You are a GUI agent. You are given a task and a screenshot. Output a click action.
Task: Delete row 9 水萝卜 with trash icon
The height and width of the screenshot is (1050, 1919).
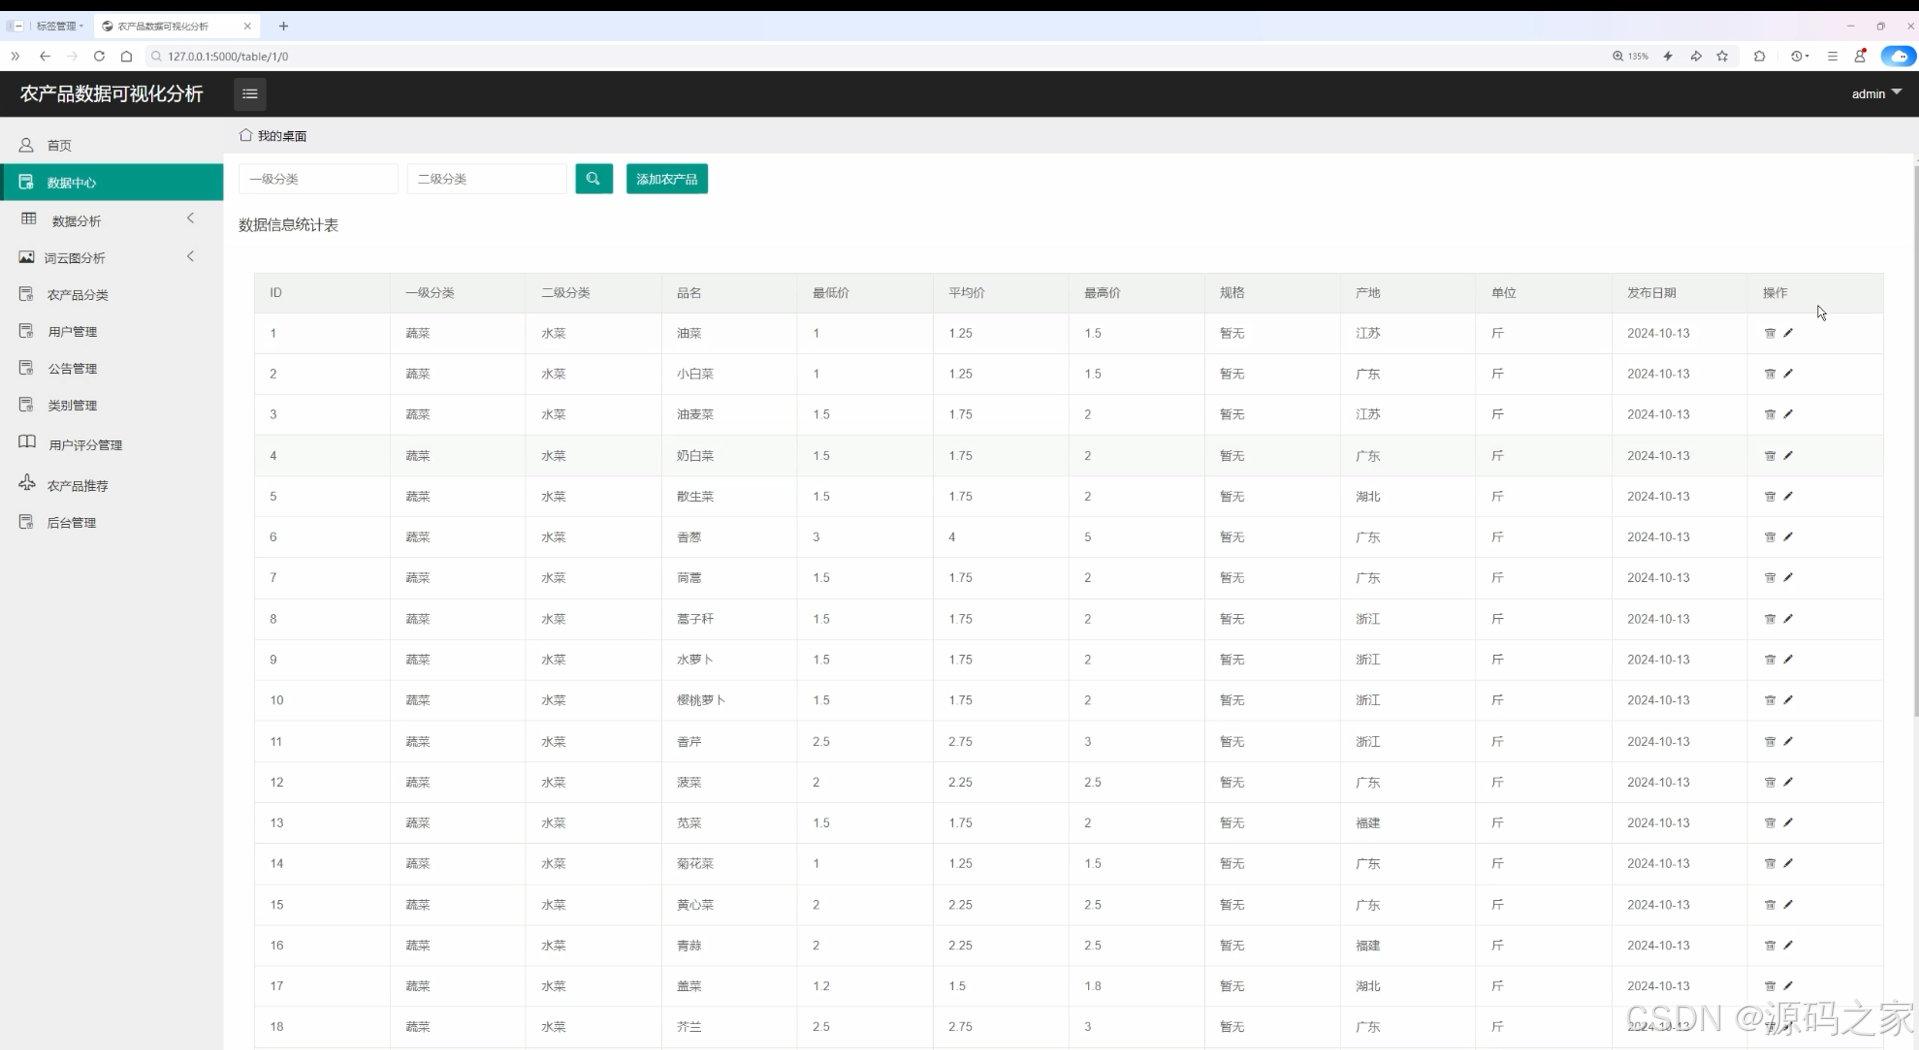1770,660
